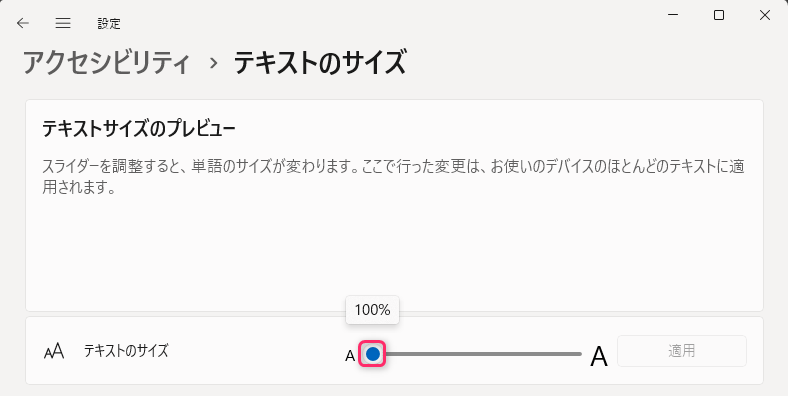Click the 100% tooltip above the slider

click(x=372, y=310)
